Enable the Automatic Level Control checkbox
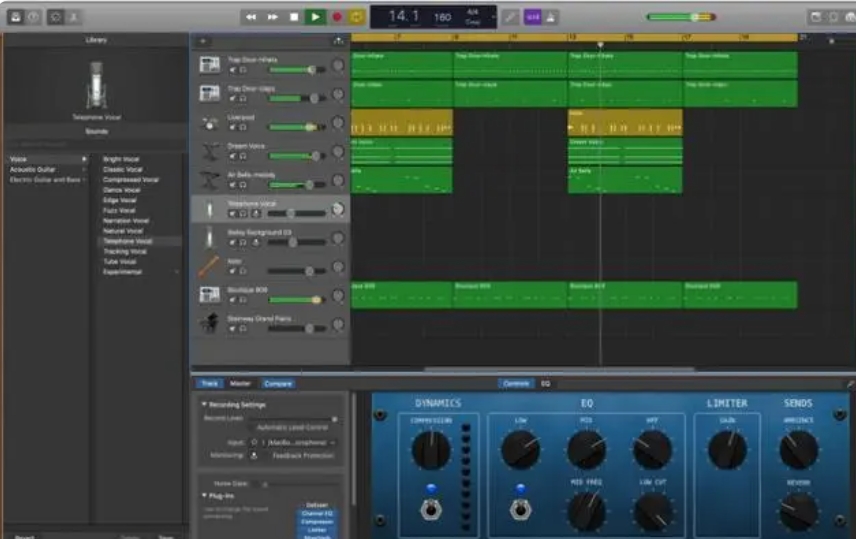856x539 pixels. tap(252, 428)
